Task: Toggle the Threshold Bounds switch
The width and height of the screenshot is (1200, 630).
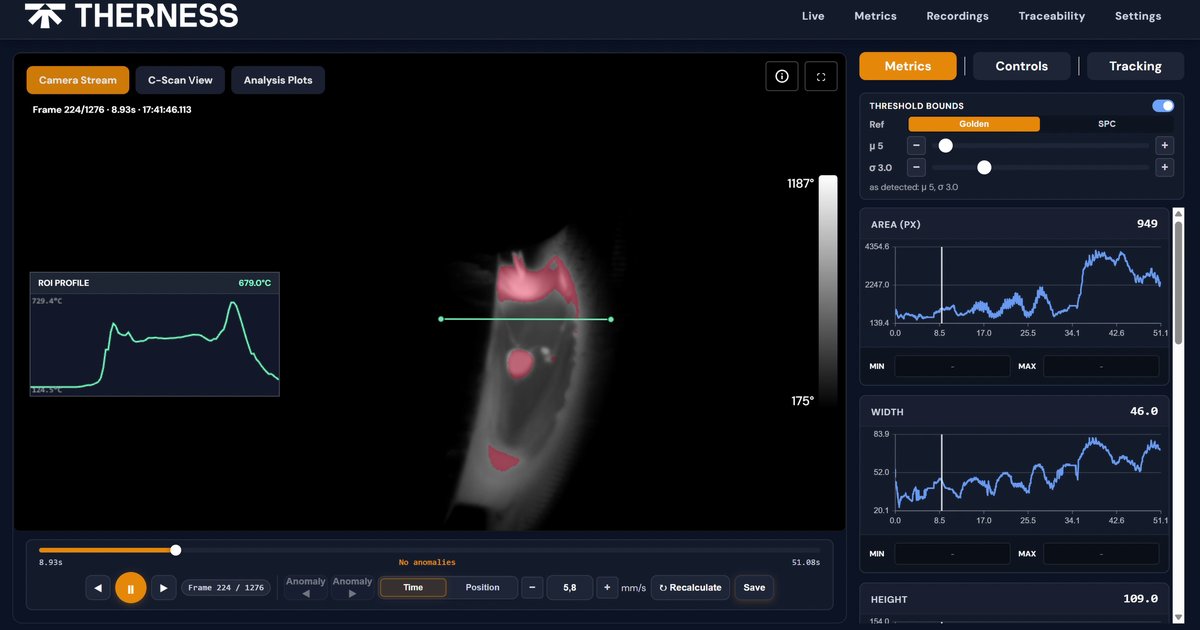Action: pyautogui.click(x=1163, y=106)
